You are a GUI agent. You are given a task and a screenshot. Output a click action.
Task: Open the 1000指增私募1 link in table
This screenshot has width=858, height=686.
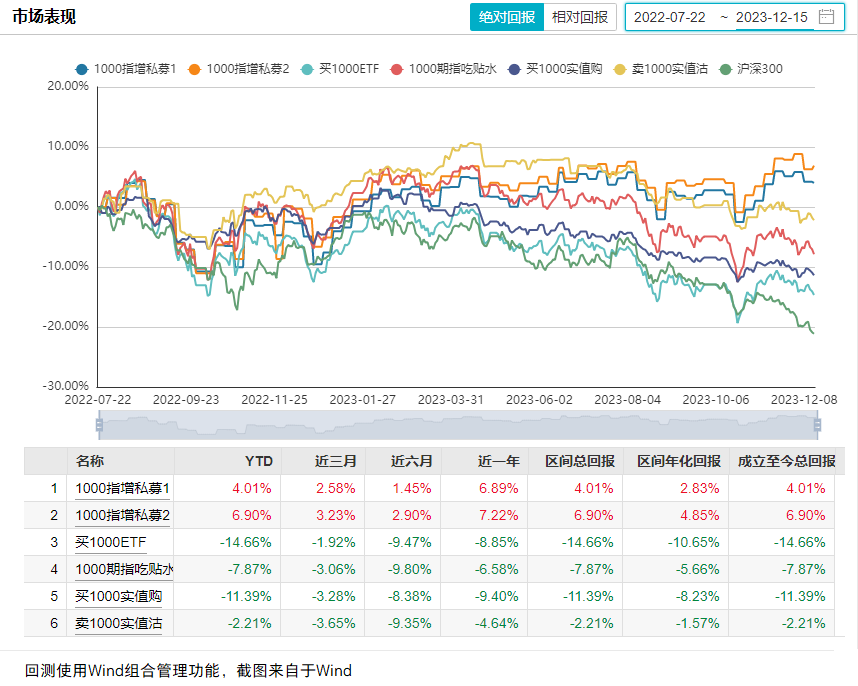[123, 489]
